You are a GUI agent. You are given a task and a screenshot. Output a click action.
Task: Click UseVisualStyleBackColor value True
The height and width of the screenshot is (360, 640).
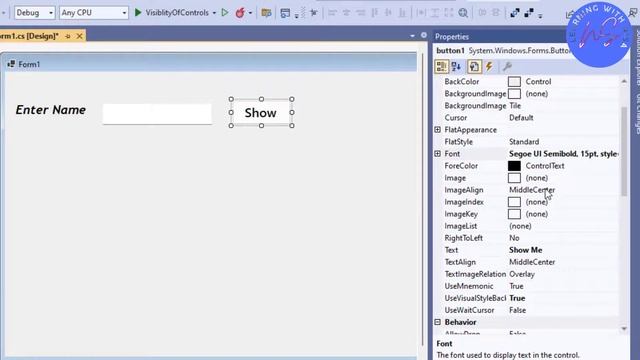[517, 298]
